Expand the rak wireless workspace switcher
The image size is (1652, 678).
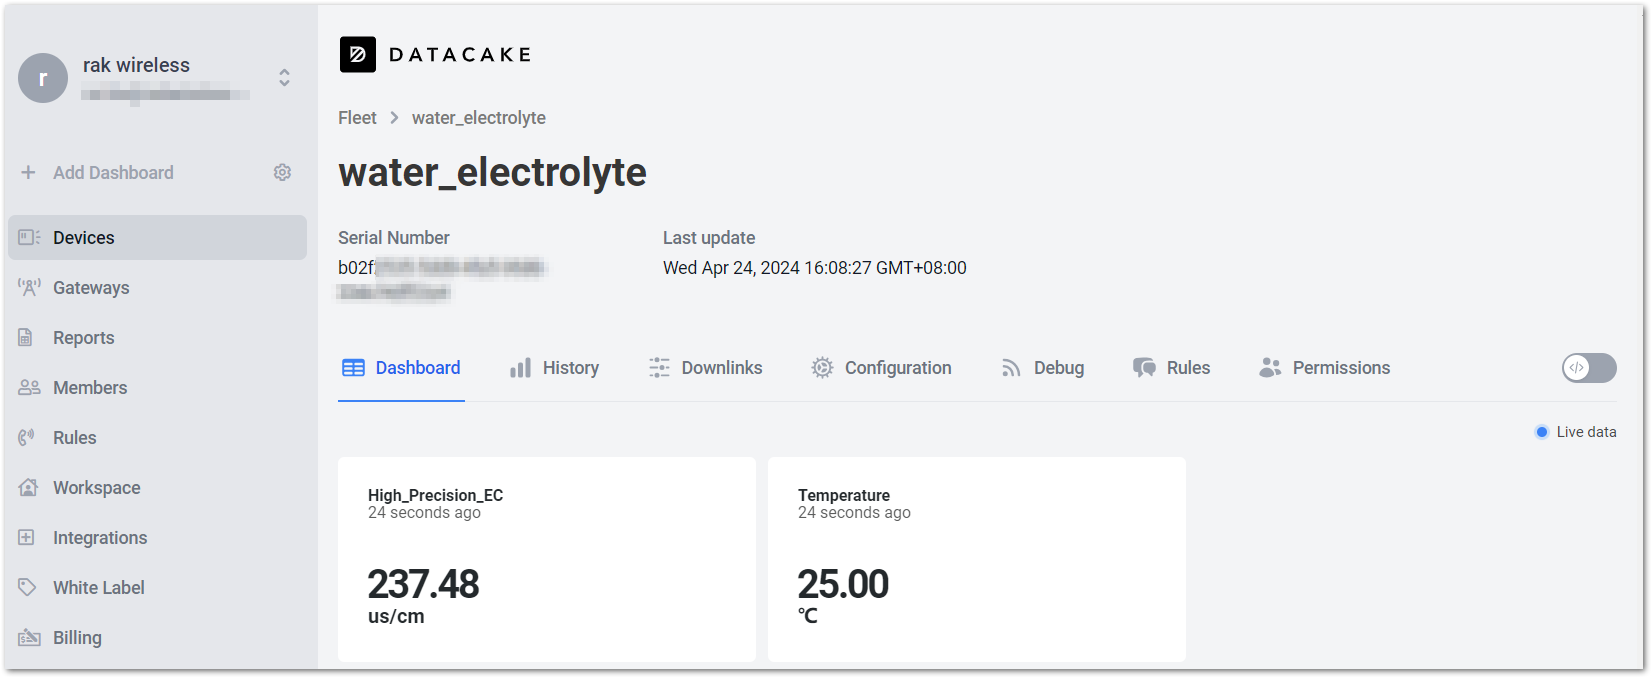pyautogui.click(x=284, y=78)
